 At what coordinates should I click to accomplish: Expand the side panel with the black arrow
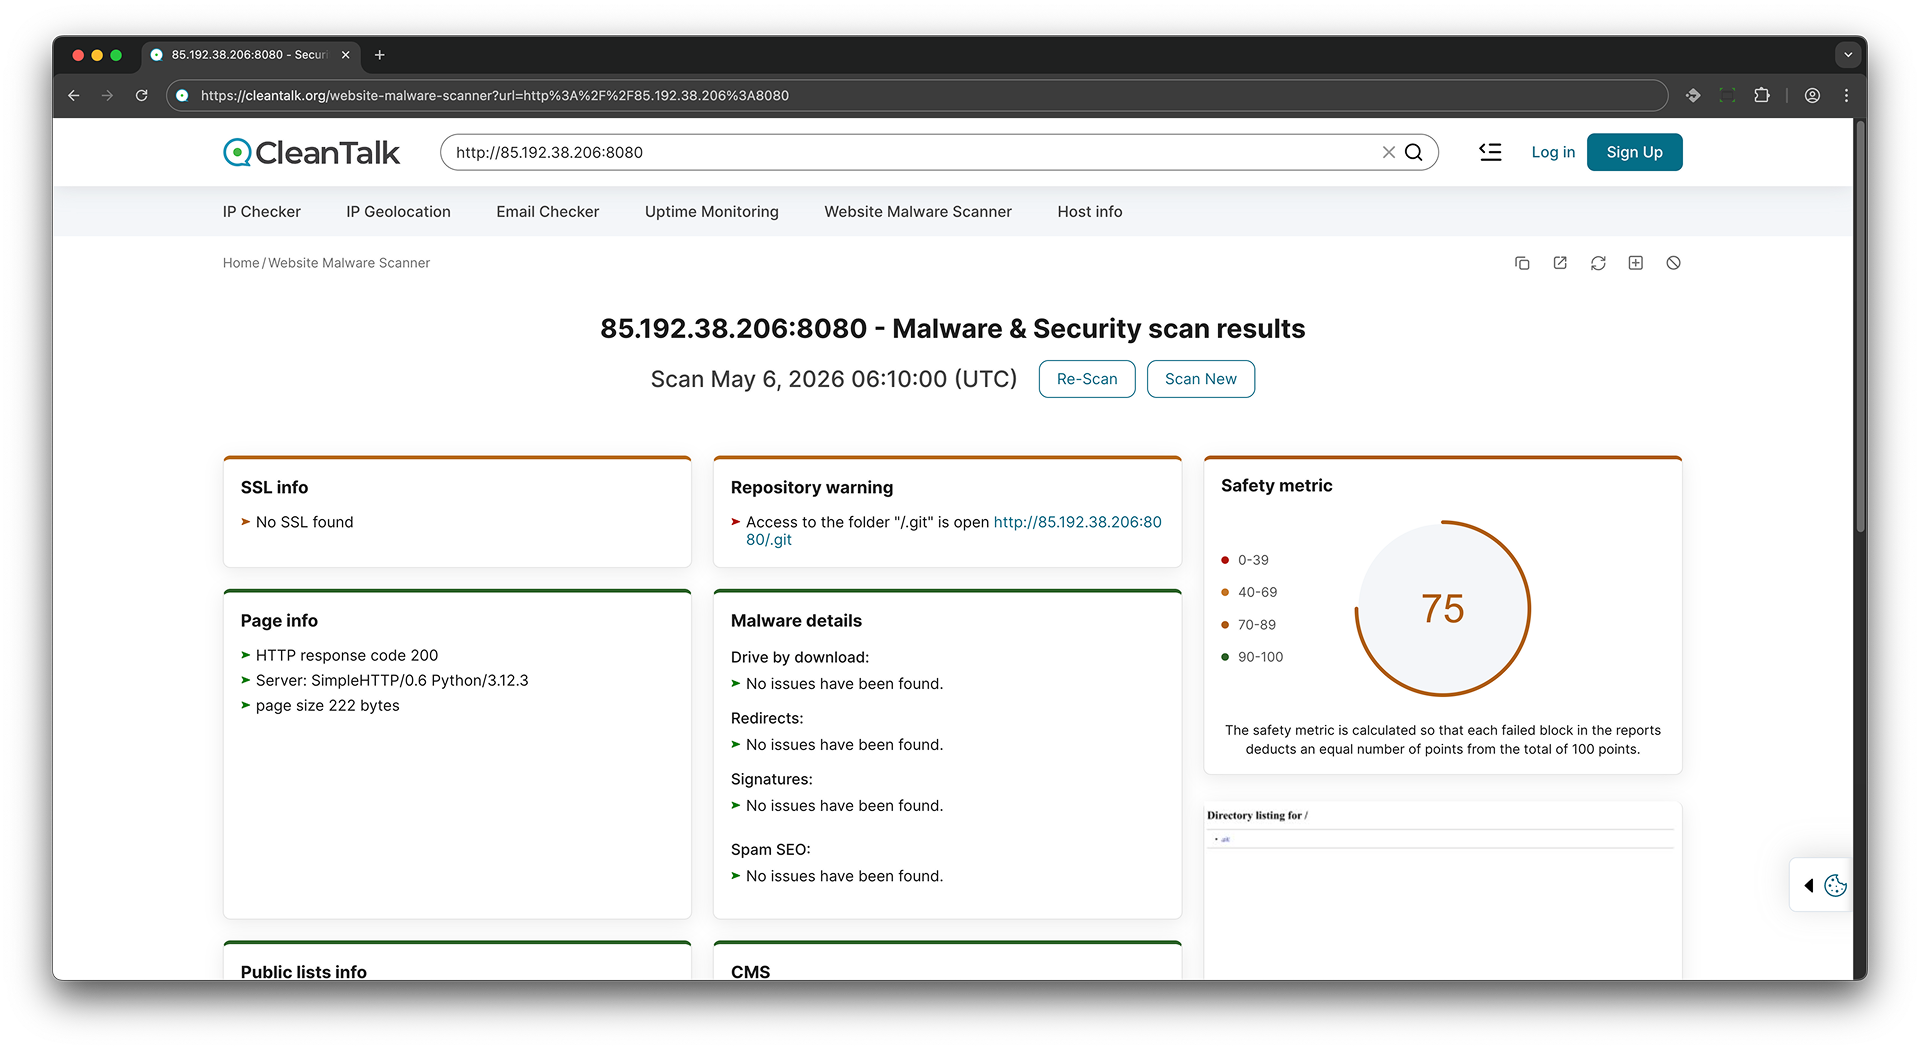pos(1808,885)
